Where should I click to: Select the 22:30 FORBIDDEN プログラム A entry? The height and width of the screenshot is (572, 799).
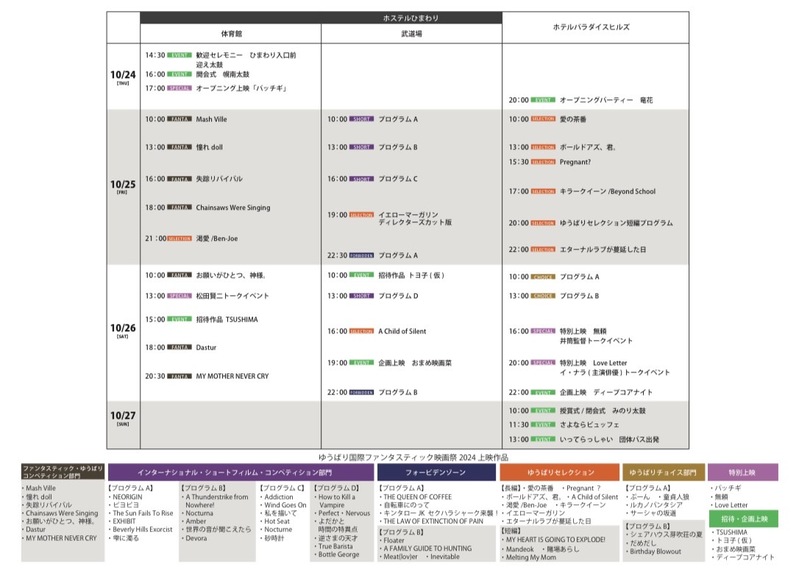372,256
